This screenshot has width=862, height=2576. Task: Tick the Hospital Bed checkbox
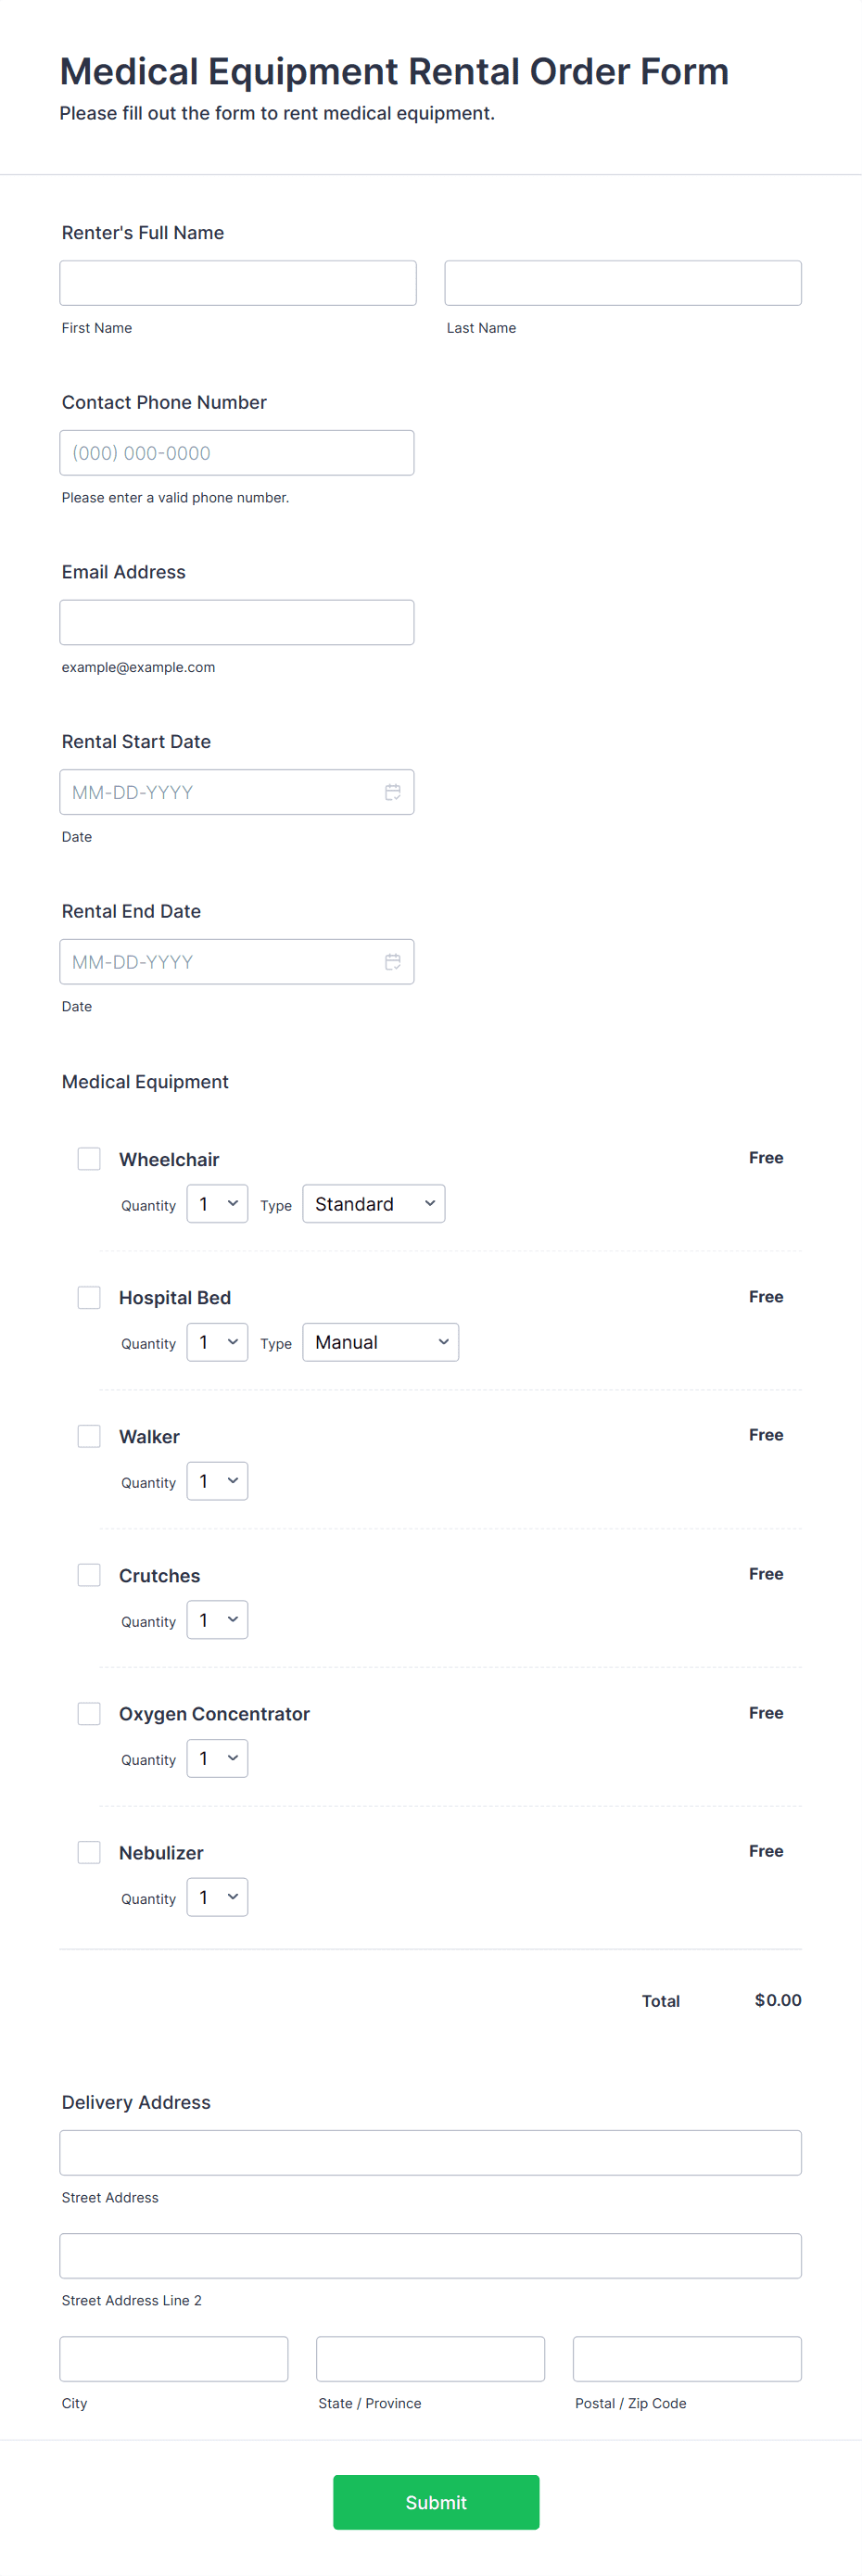[89, 1298]
